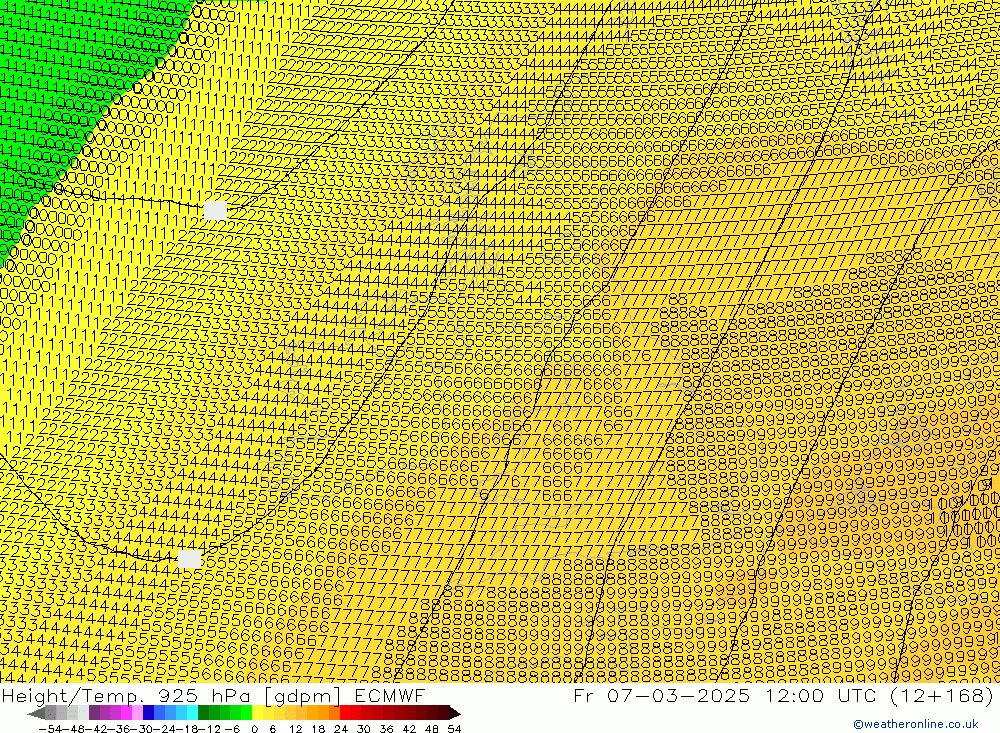Open the weatheronline.co.uk copyright link
The height and width of the screenshot is (733, 1000).
click(x=915, y=724)
